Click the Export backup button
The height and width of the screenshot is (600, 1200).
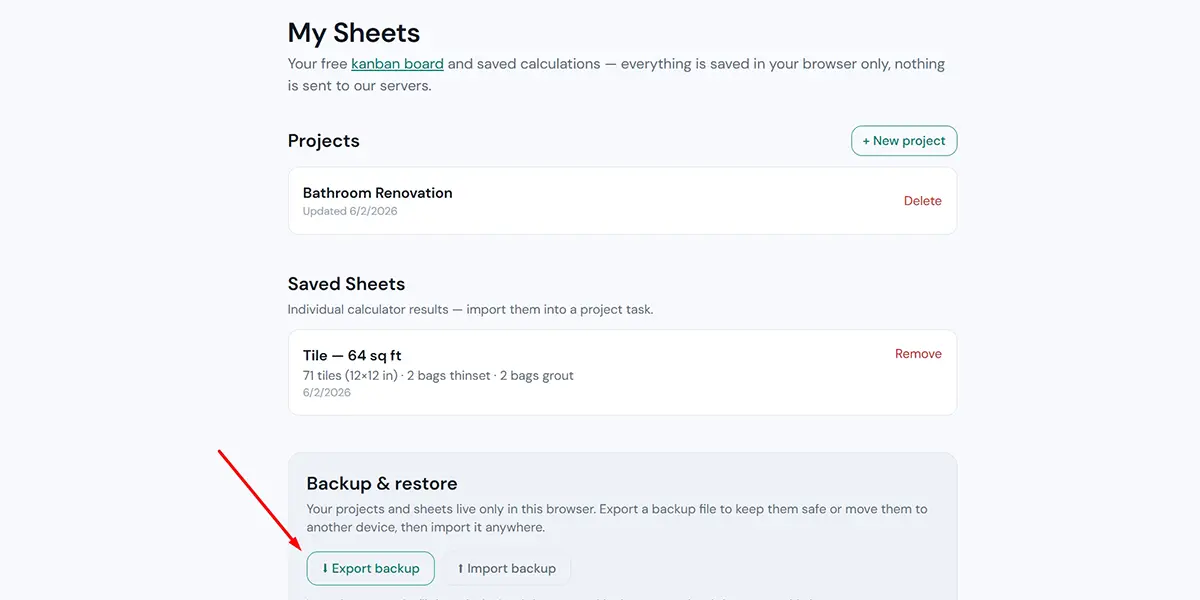tap(371, 569)
